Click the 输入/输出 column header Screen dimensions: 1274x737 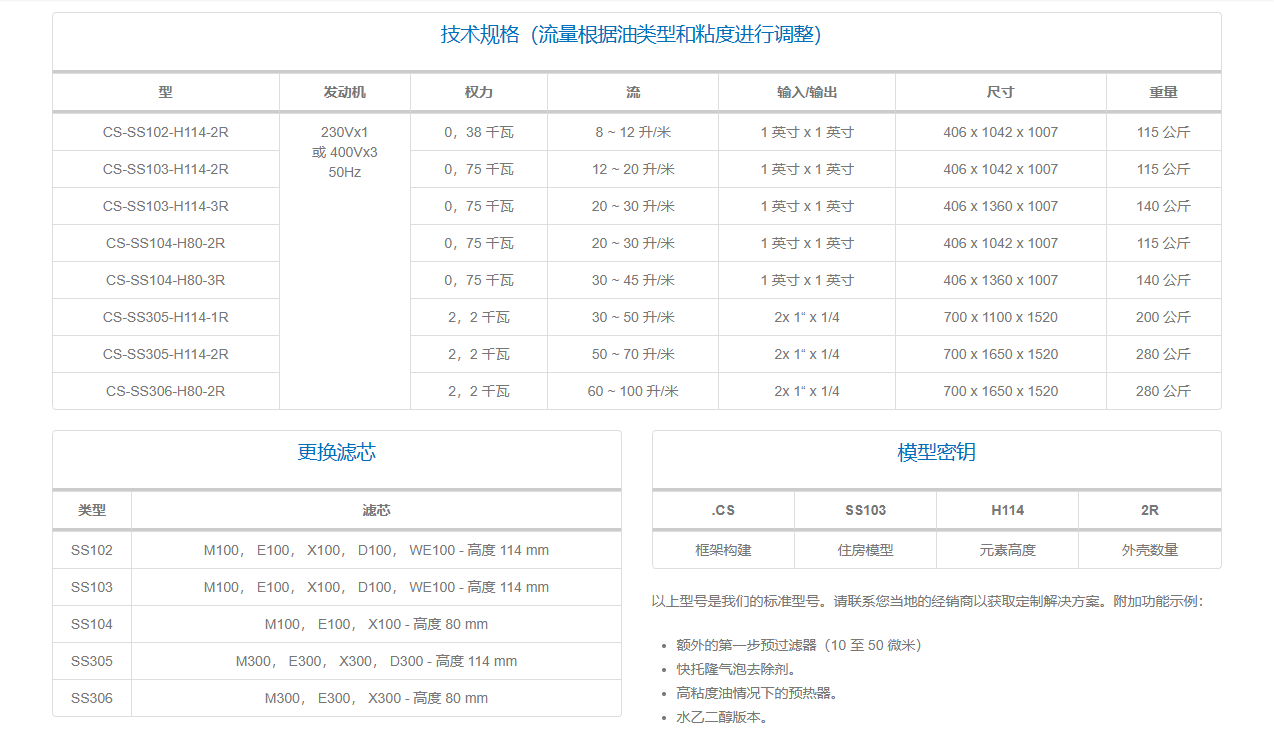coord(806,92)
